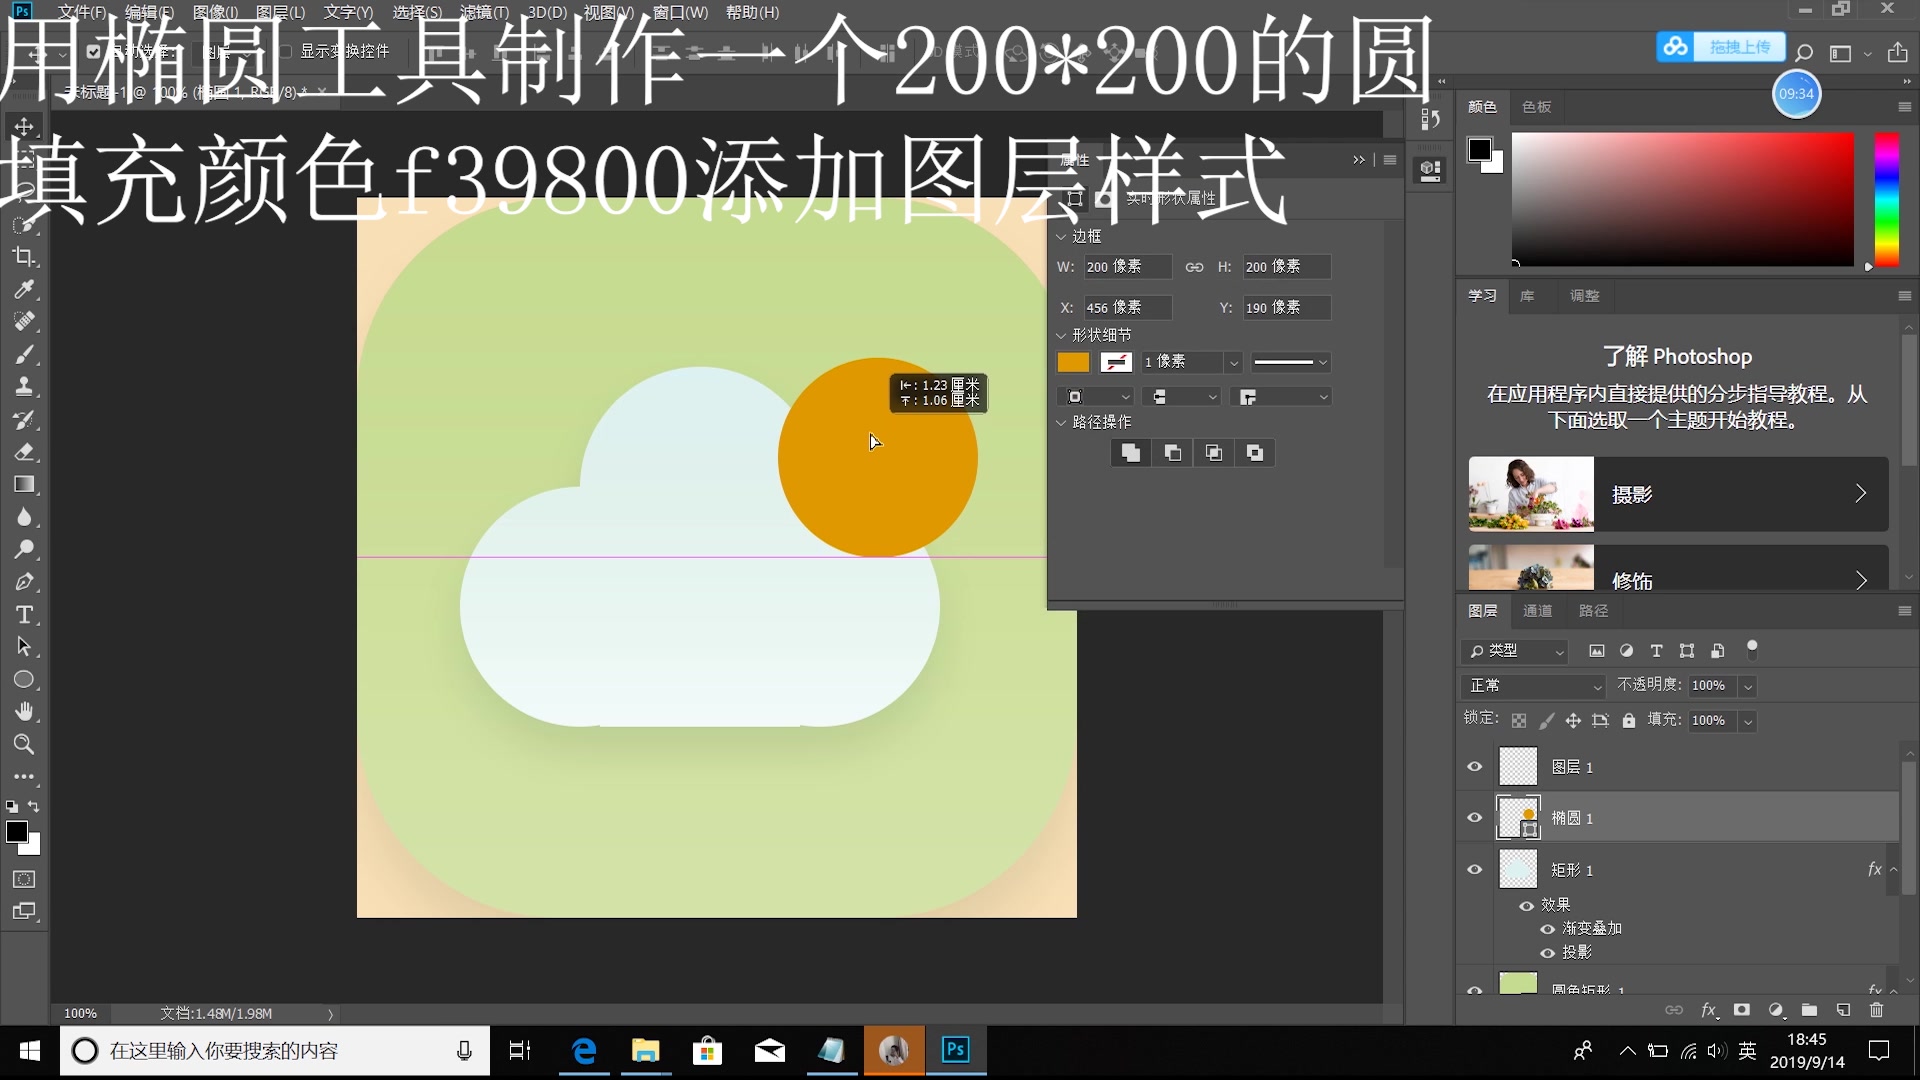Click foreground color swatch in toolbar
1920x1080 pixels.
(x=17, y=832)
